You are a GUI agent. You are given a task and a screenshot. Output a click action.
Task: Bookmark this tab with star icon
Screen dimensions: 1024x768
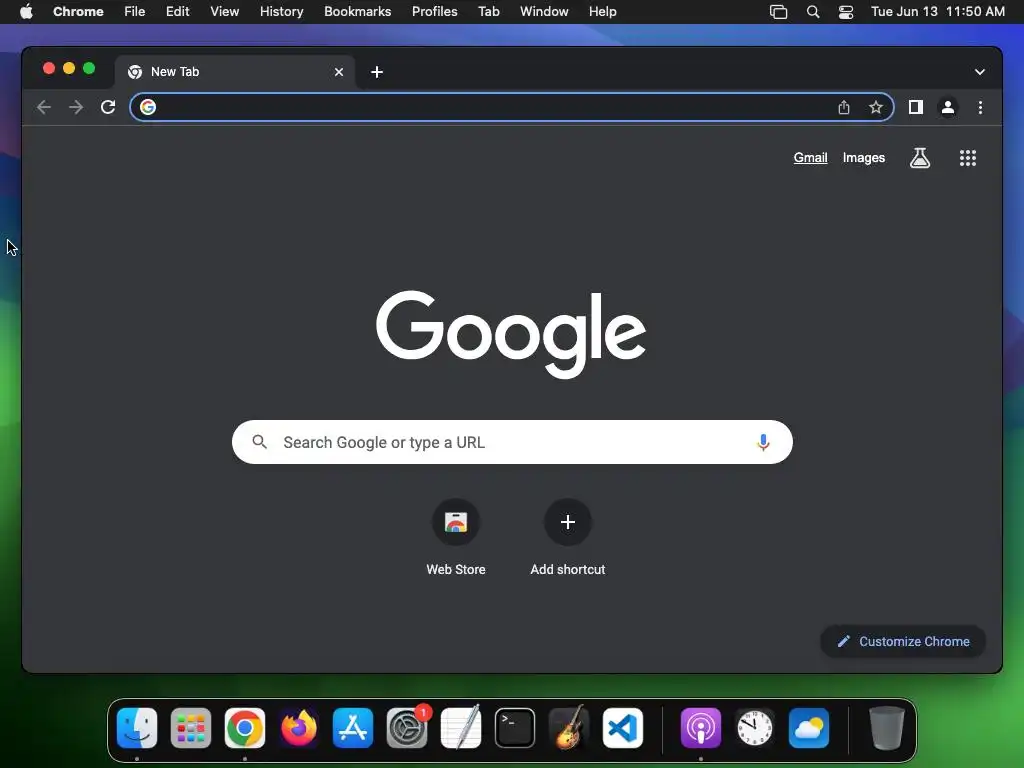[x=876, y=107]
